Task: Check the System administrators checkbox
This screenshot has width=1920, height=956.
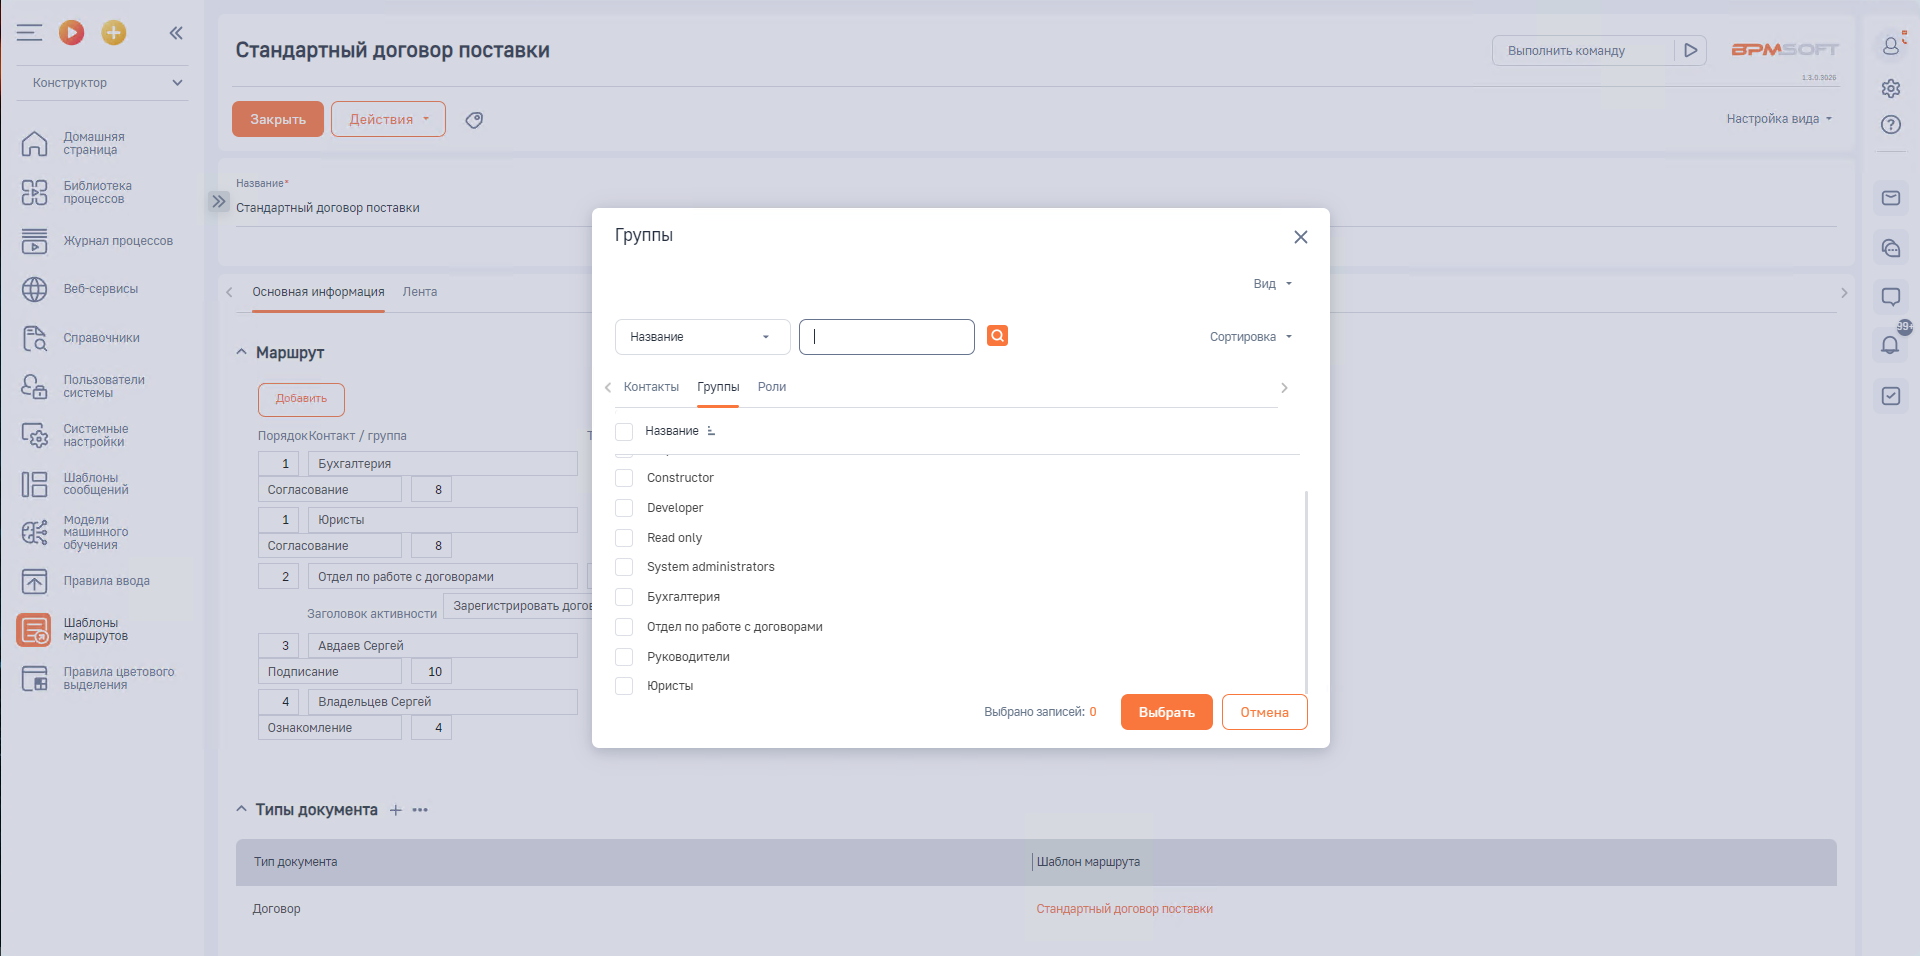Action: 624,567
